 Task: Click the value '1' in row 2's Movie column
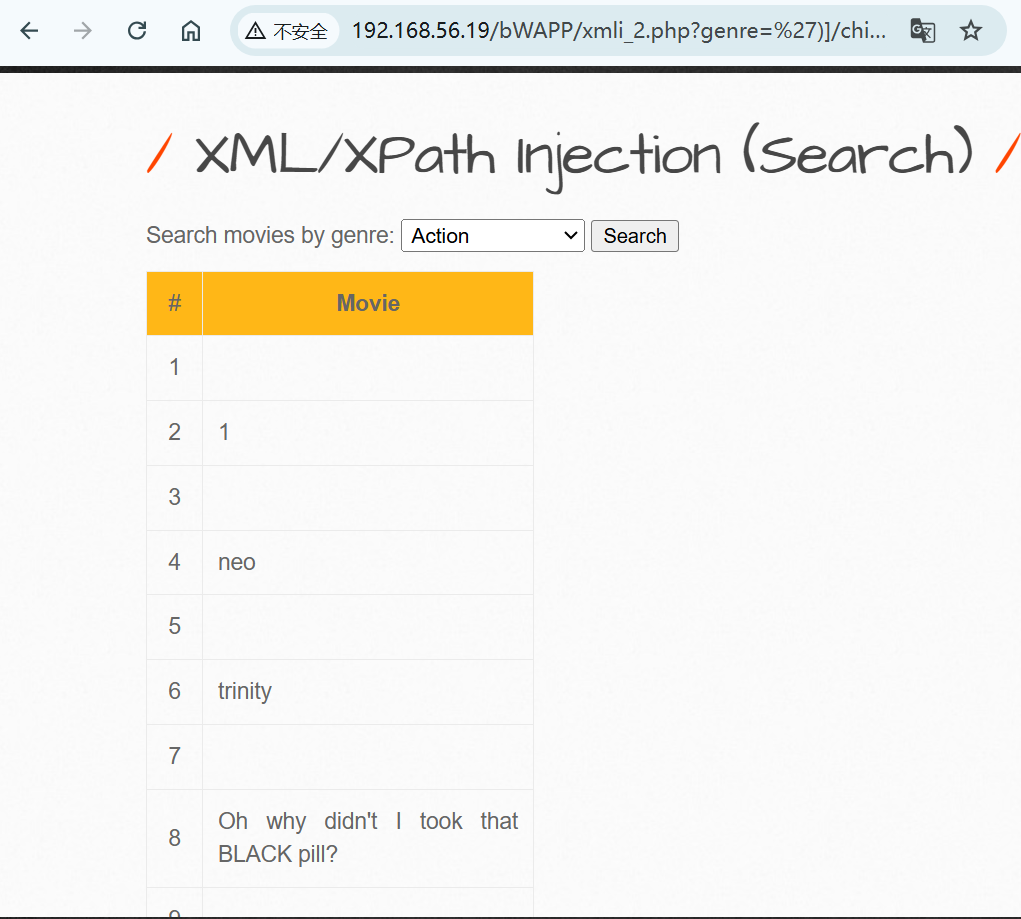click(224, 432)
